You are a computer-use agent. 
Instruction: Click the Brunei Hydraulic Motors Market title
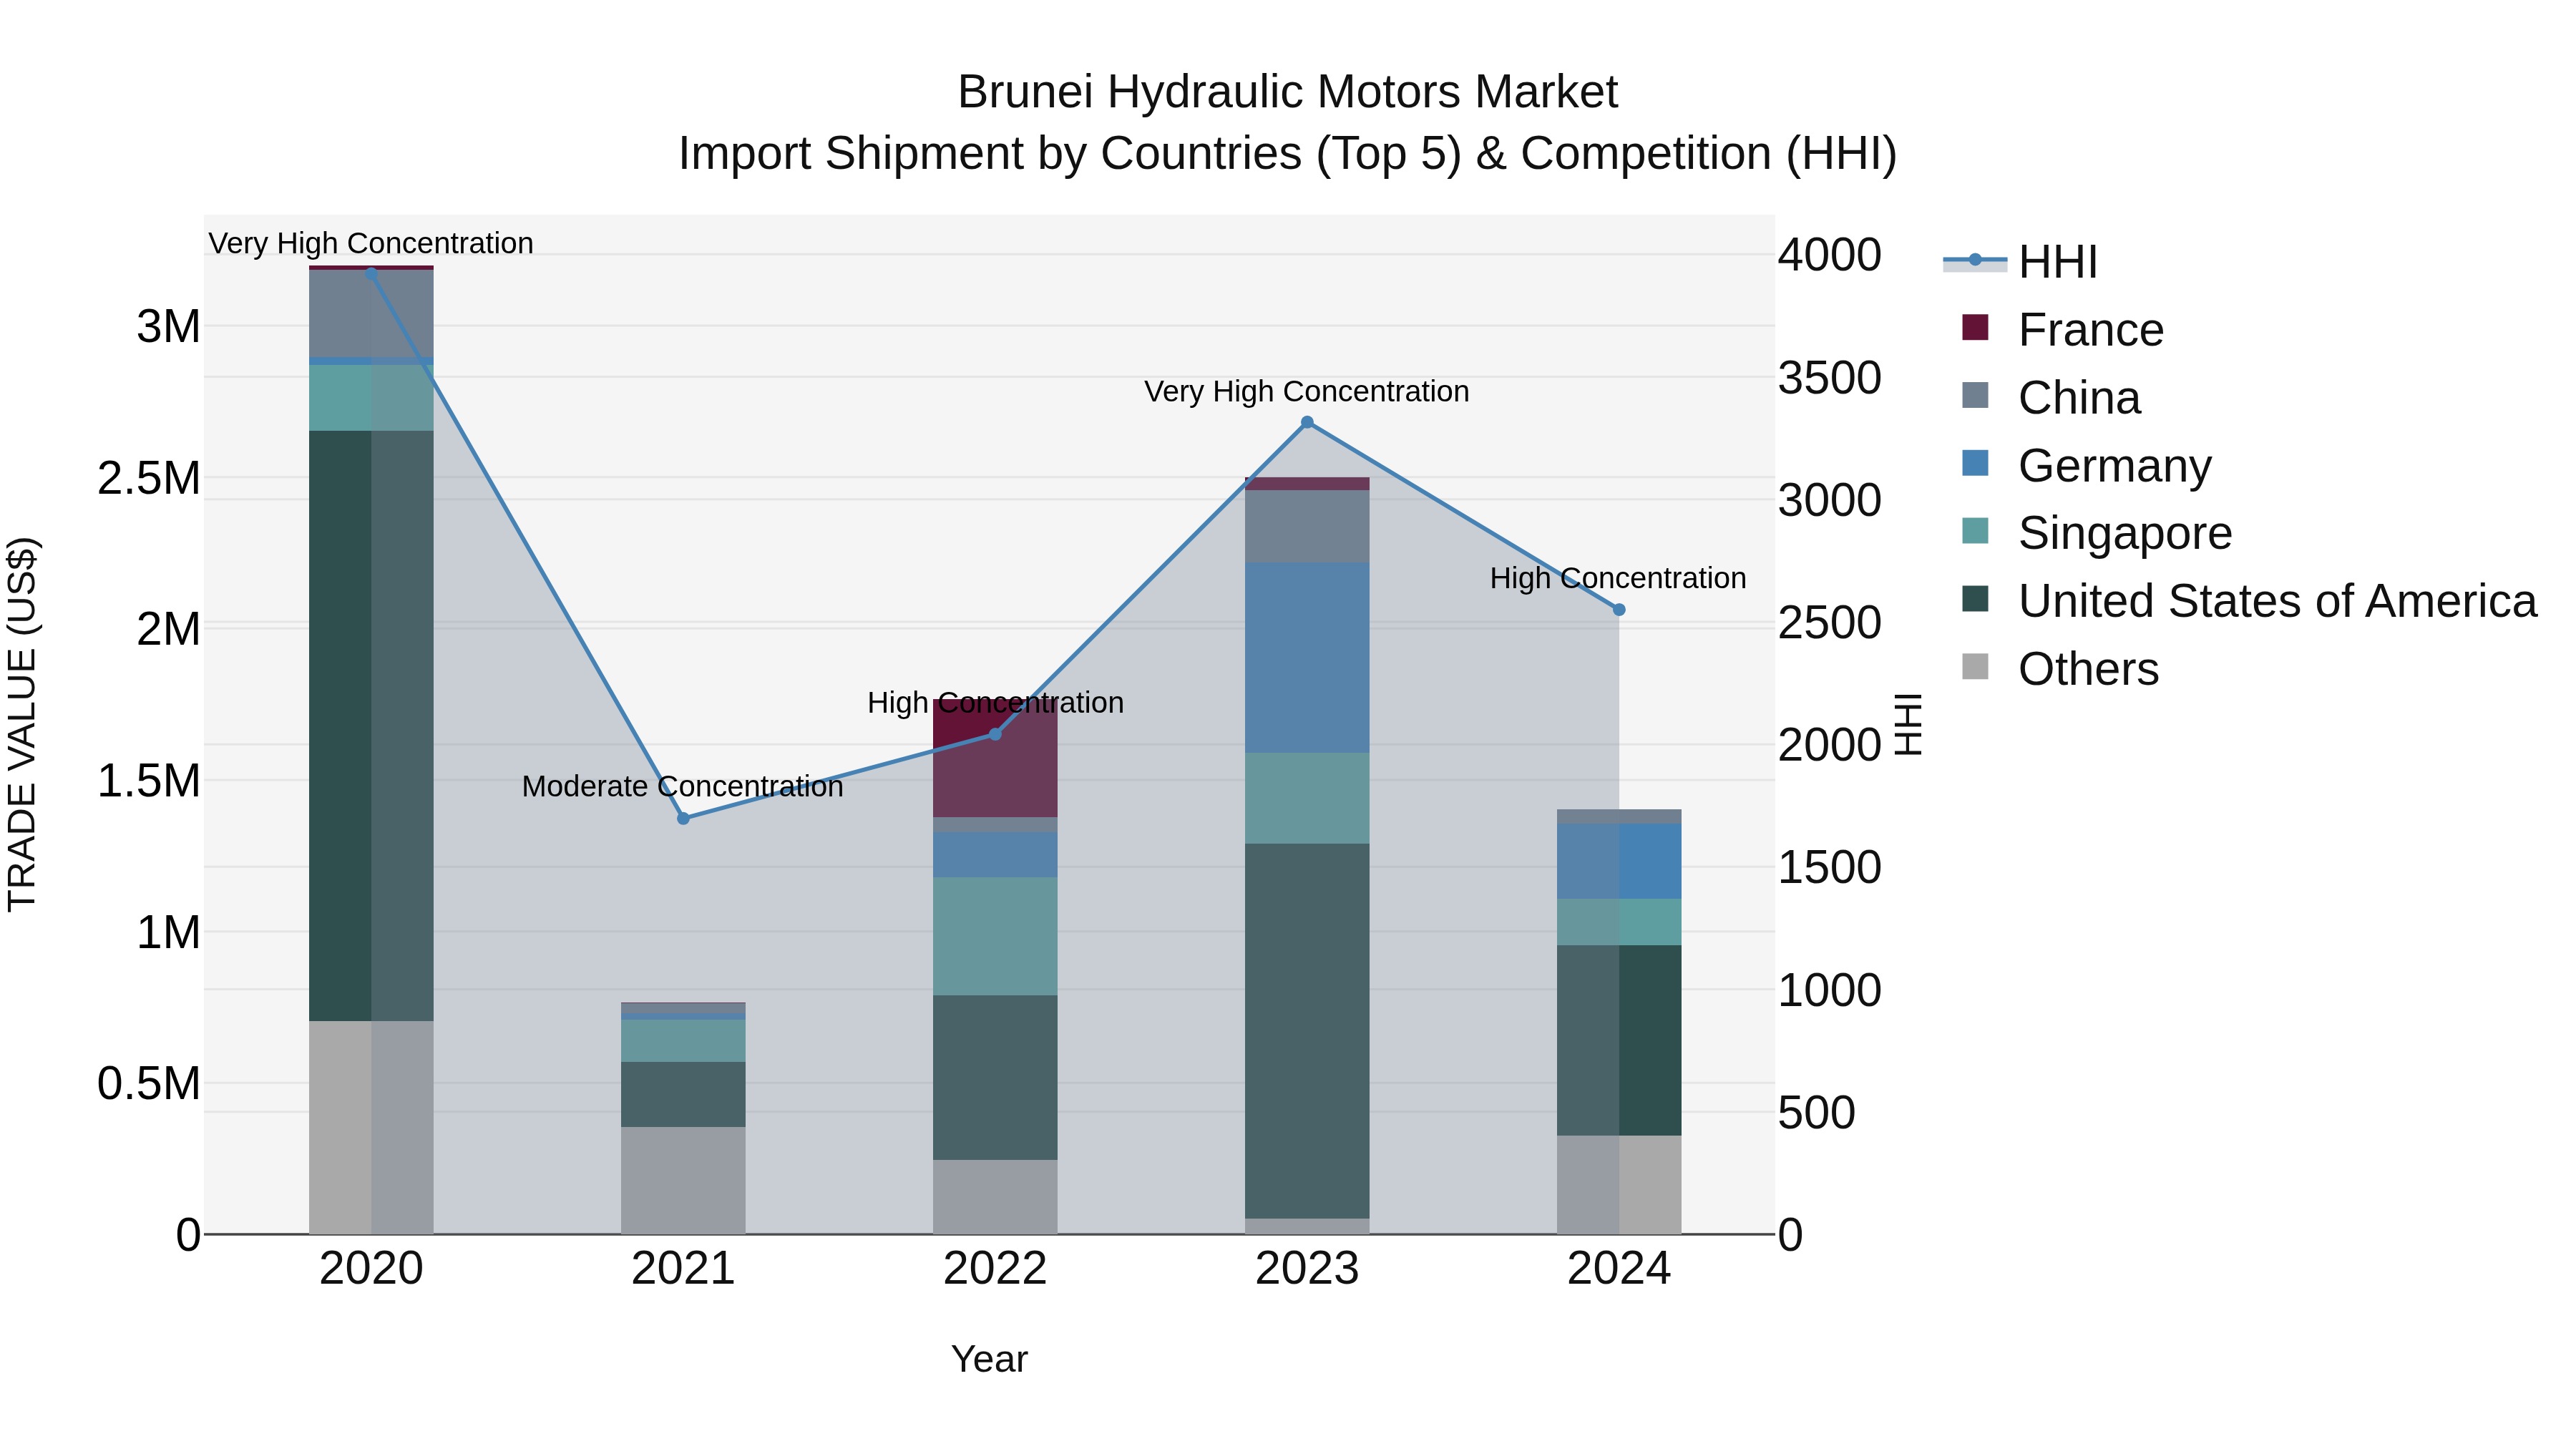(1288, 92)
